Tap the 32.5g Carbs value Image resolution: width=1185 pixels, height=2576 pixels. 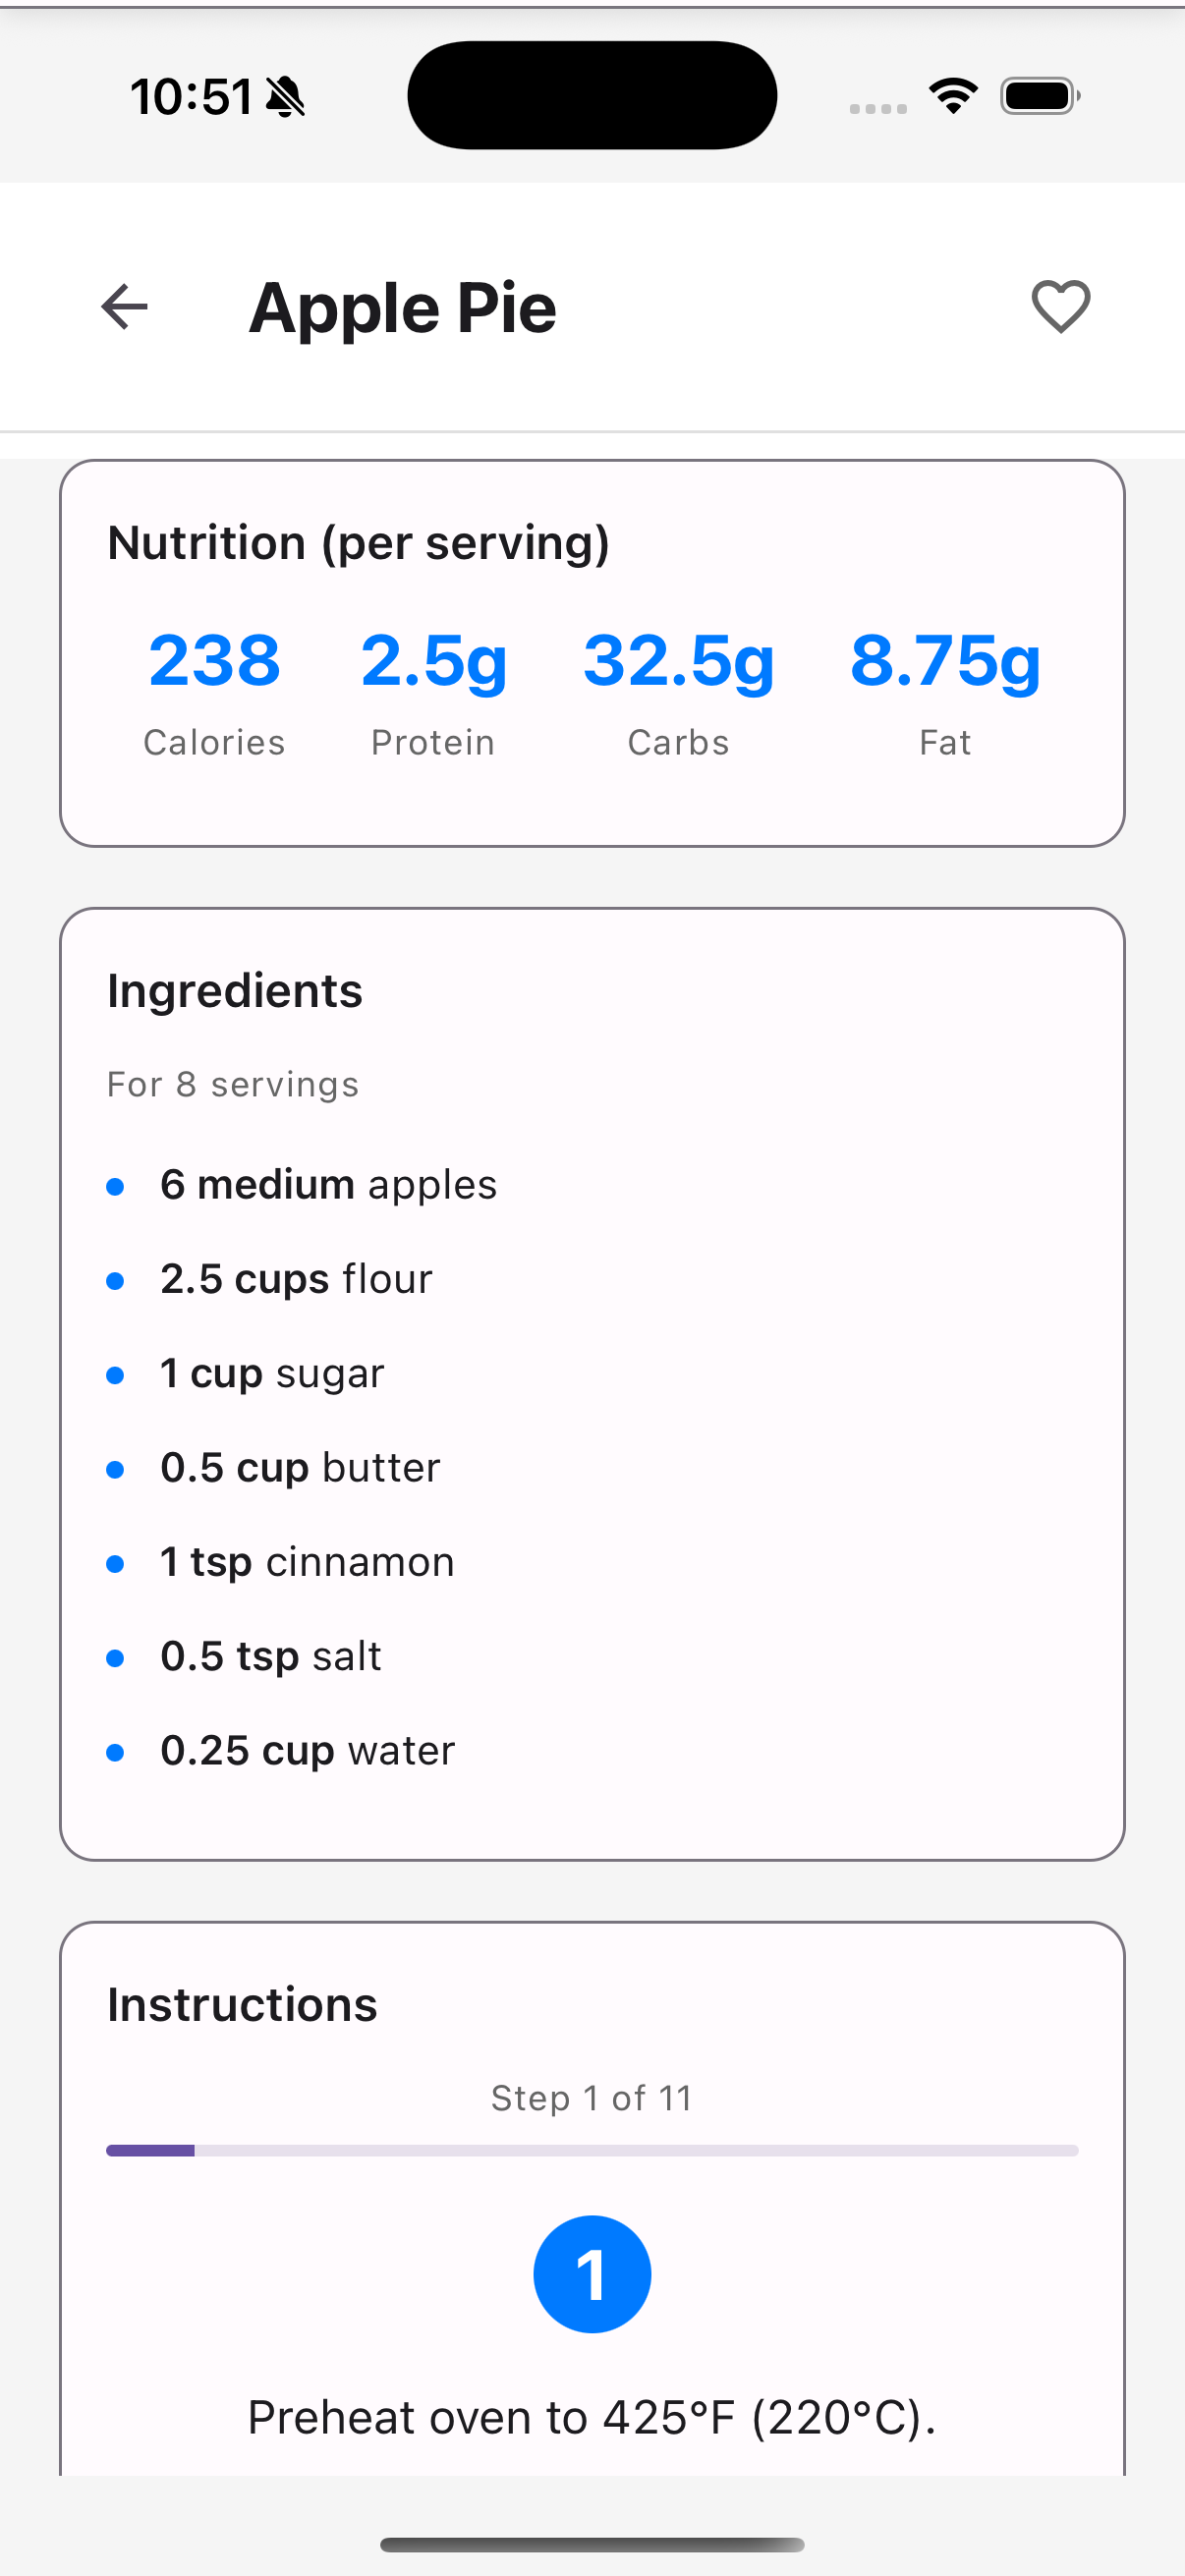[x=678, y=662]
